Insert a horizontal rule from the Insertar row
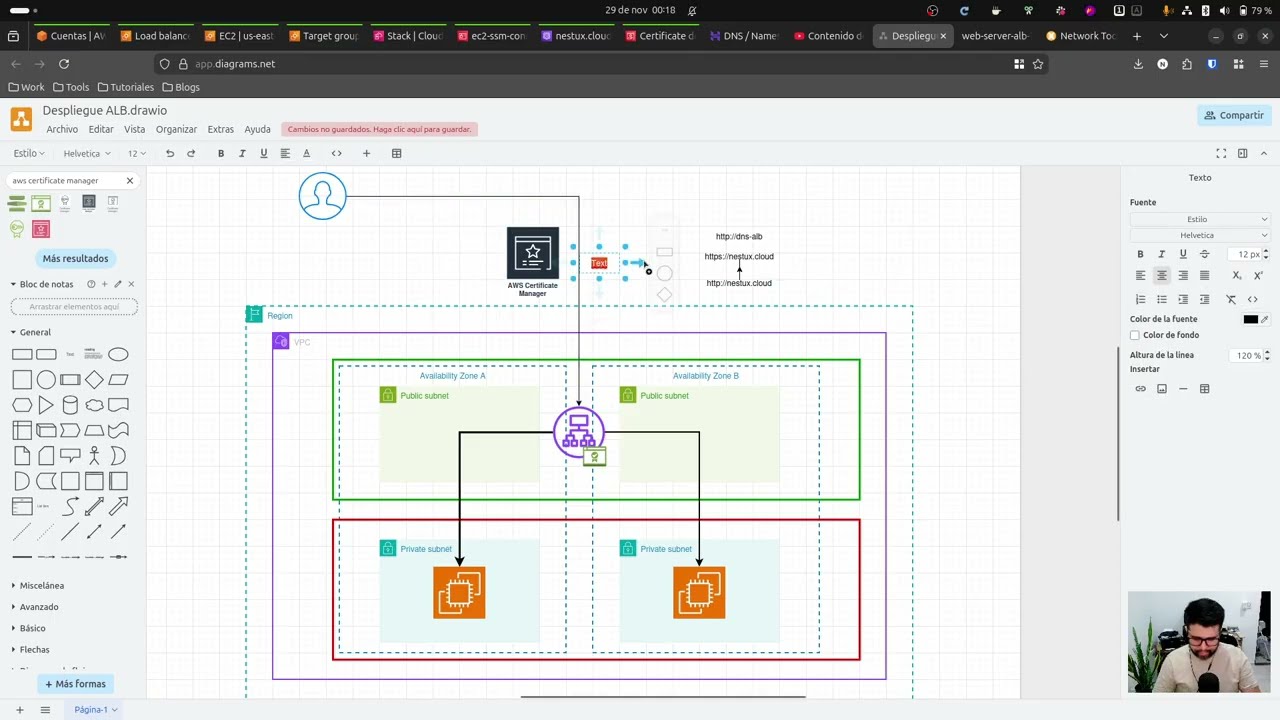 click(1183, 388)
